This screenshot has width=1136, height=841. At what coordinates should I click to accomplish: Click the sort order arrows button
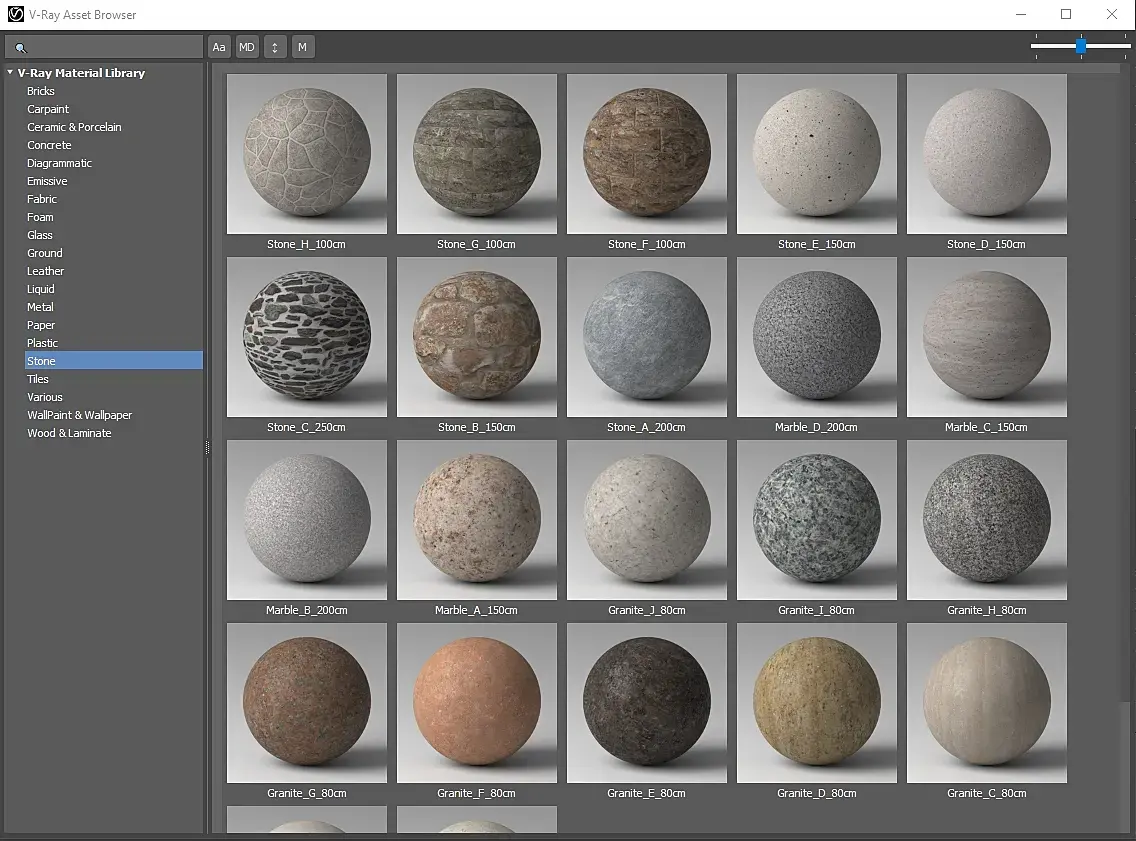click(275, 47)
